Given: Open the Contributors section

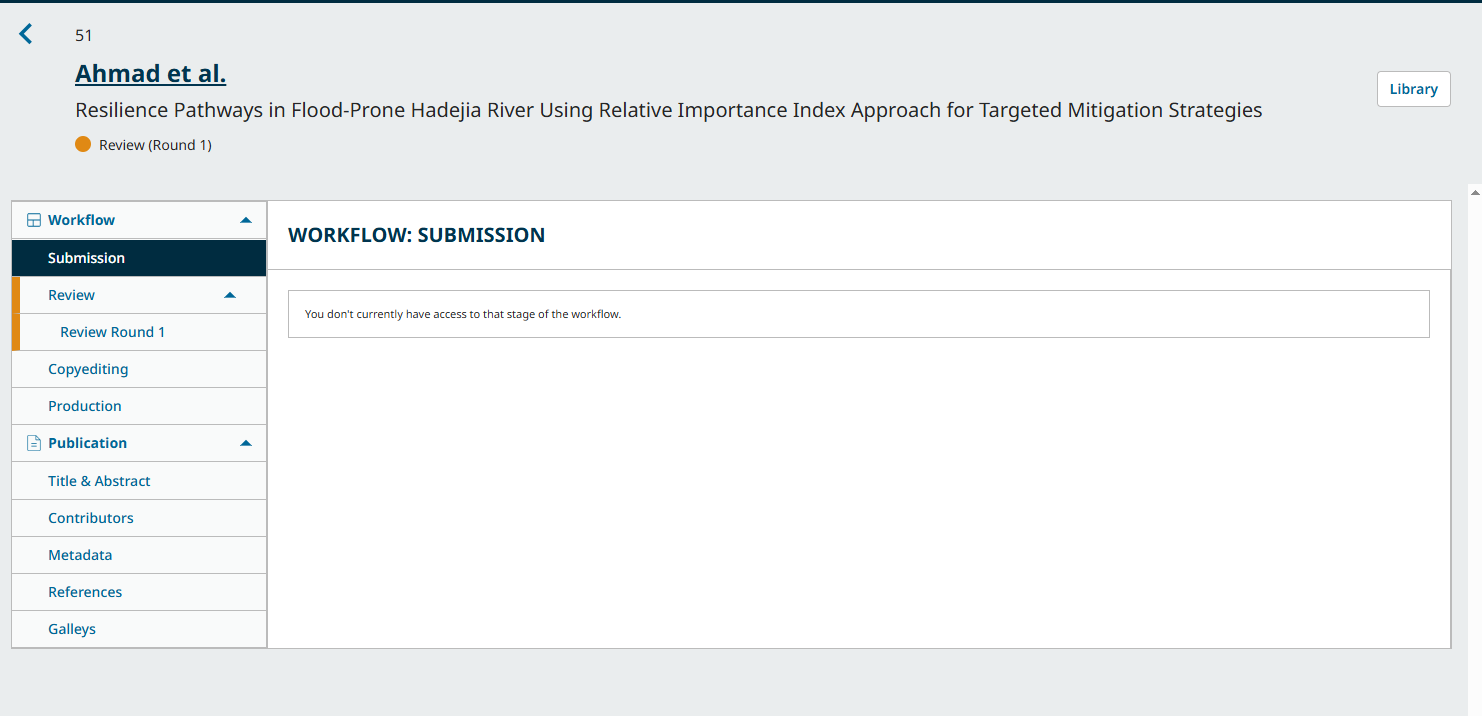Looking at the screenshot, I should pyautogui.click(x=91, y=518).
